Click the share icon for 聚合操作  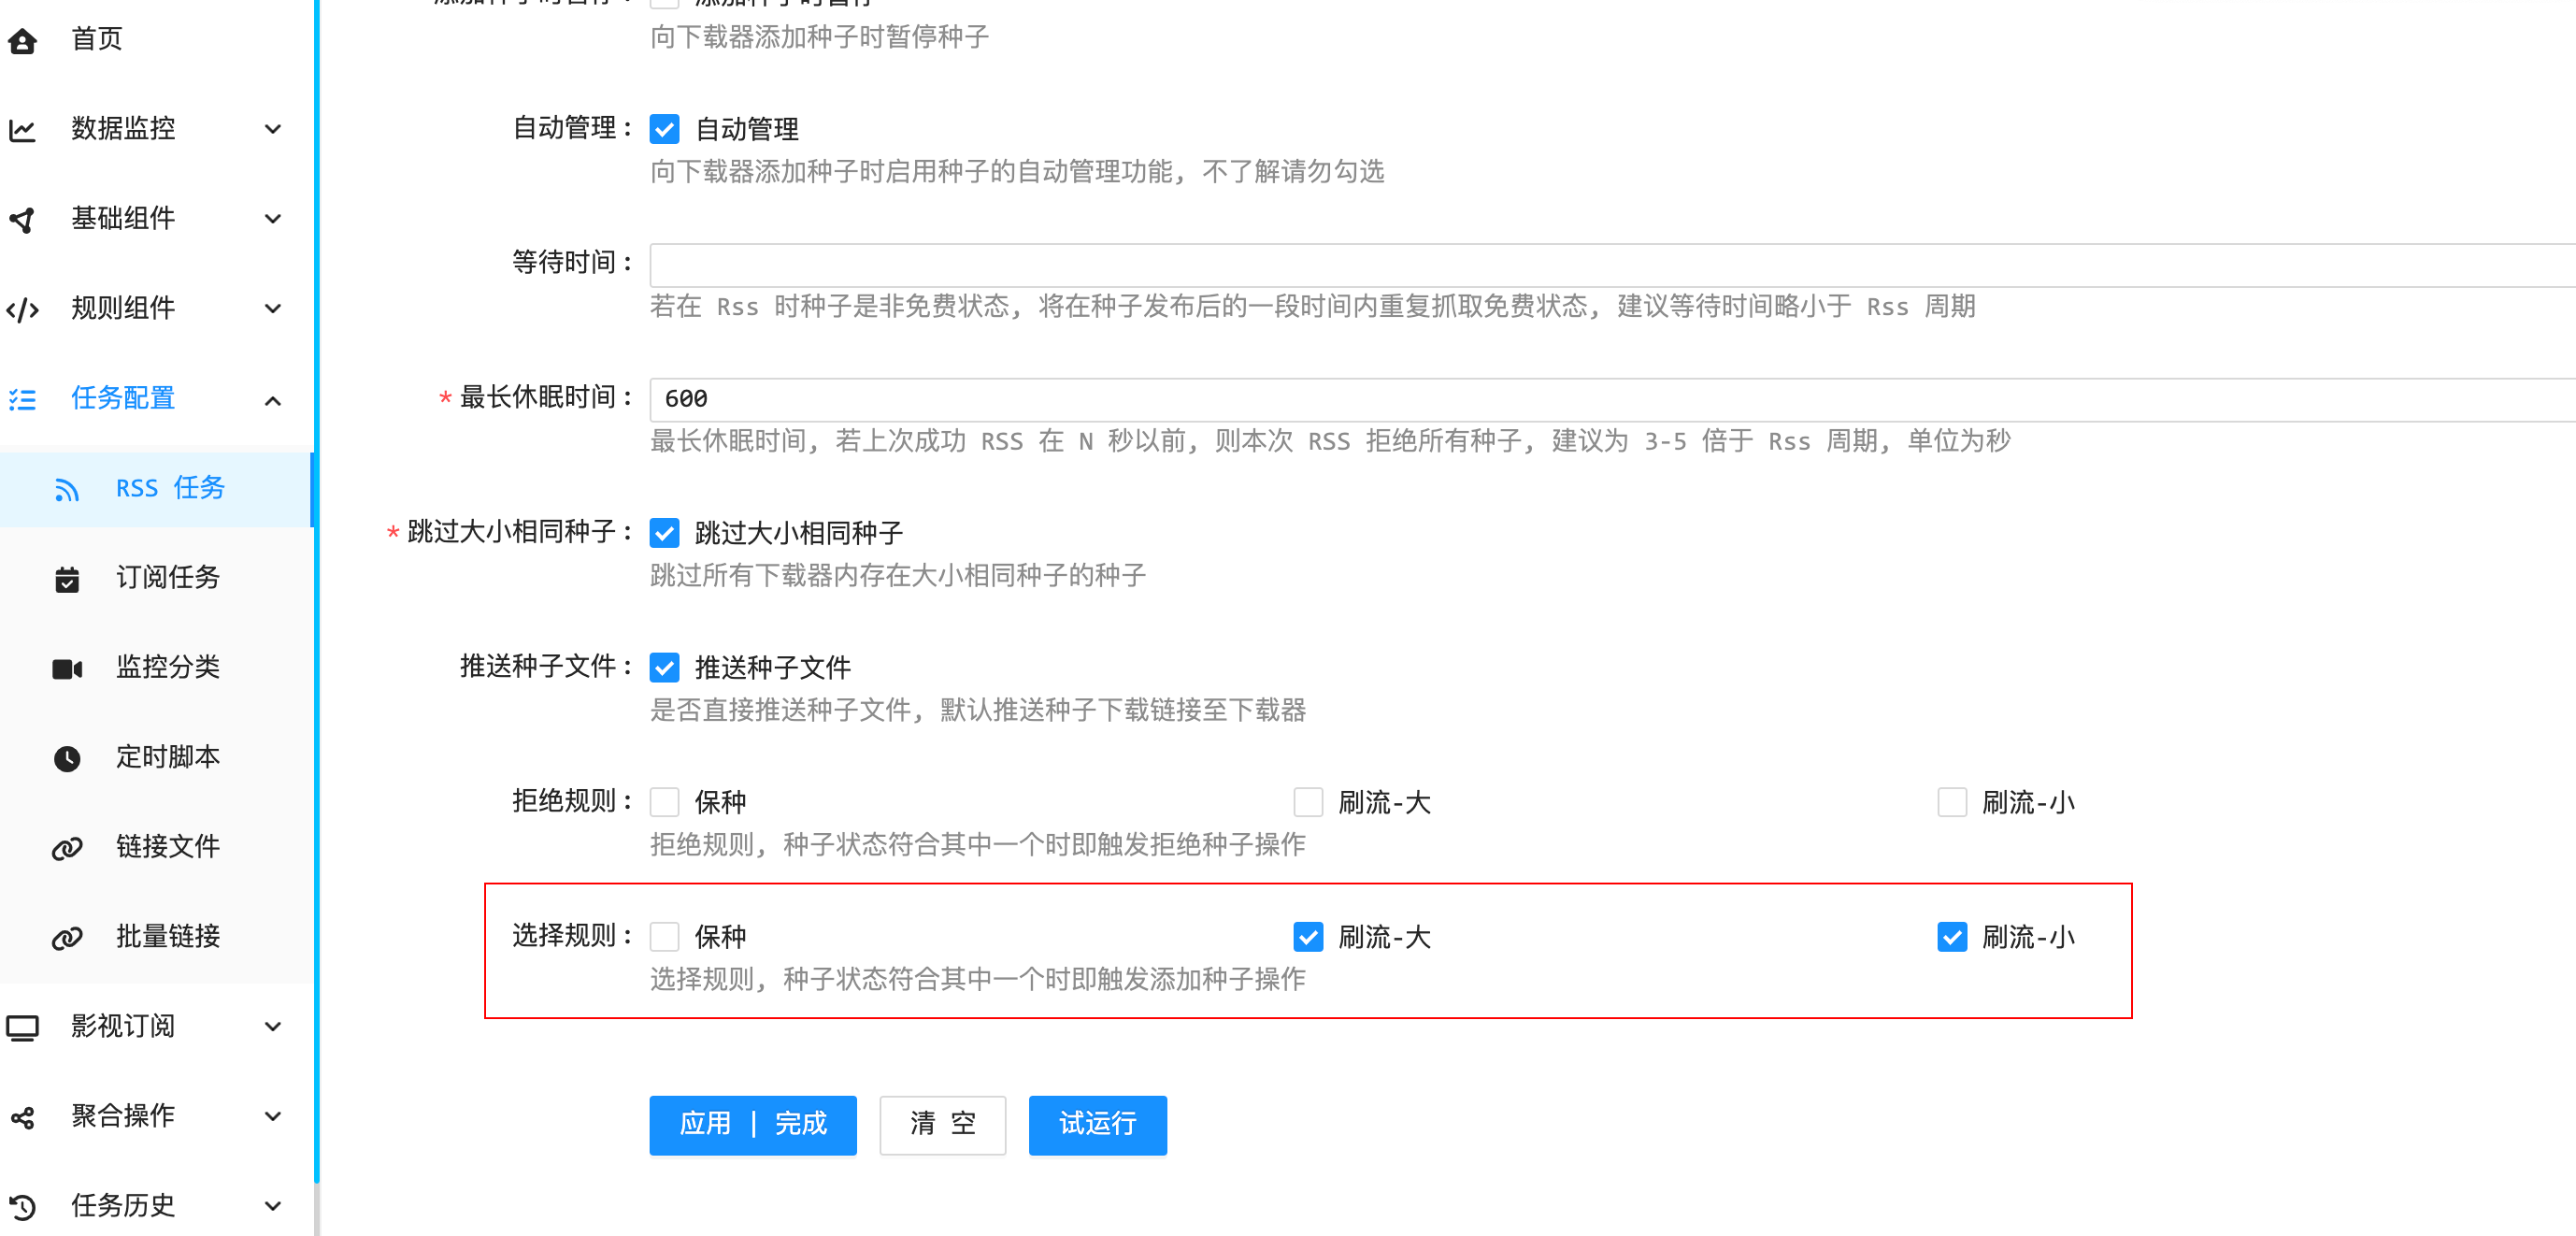(x=22, y=1117)
